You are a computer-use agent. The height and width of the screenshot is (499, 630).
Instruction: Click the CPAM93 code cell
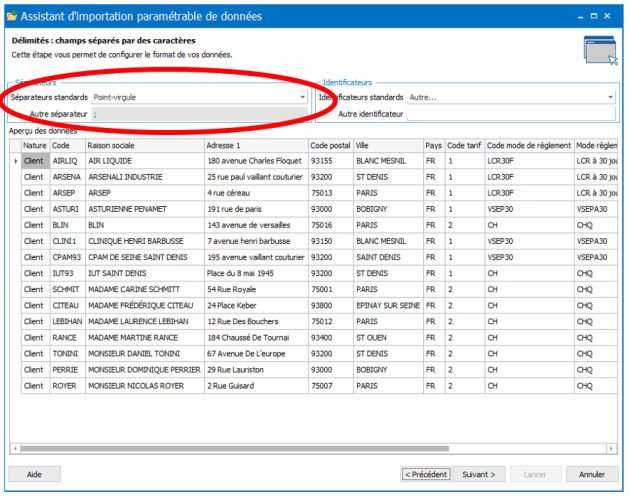pos(68,258)
